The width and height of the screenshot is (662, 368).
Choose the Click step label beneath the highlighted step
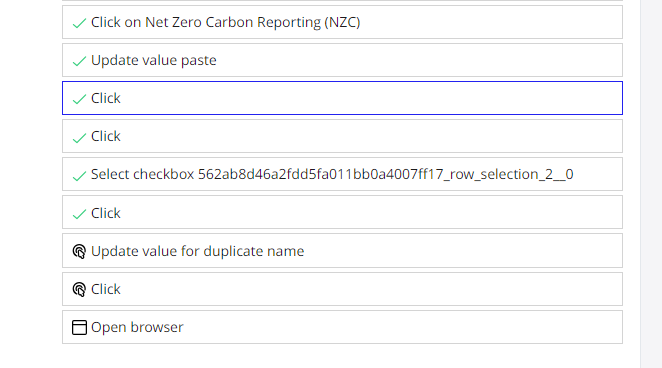(x=106, y=136)
